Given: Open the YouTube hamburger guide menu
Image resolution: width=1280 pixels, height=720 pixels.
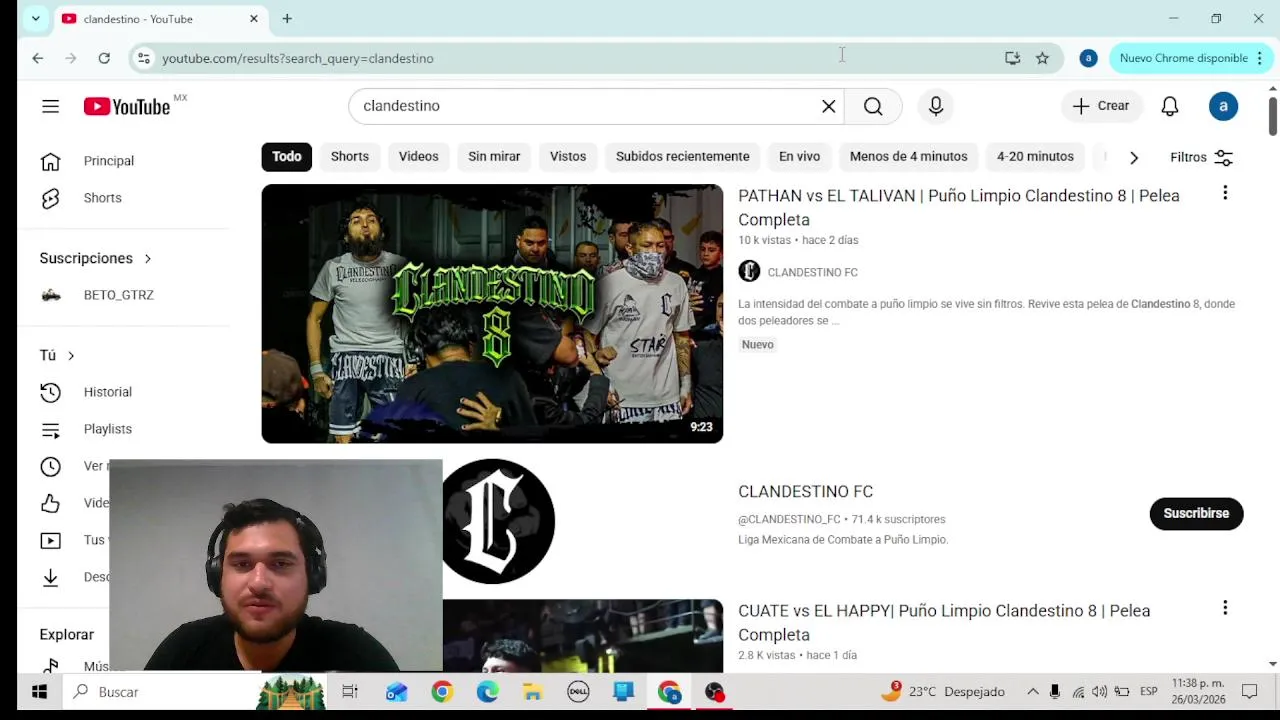Looking at the screenshot, I should pyautogui.click(x=50, y=106).
